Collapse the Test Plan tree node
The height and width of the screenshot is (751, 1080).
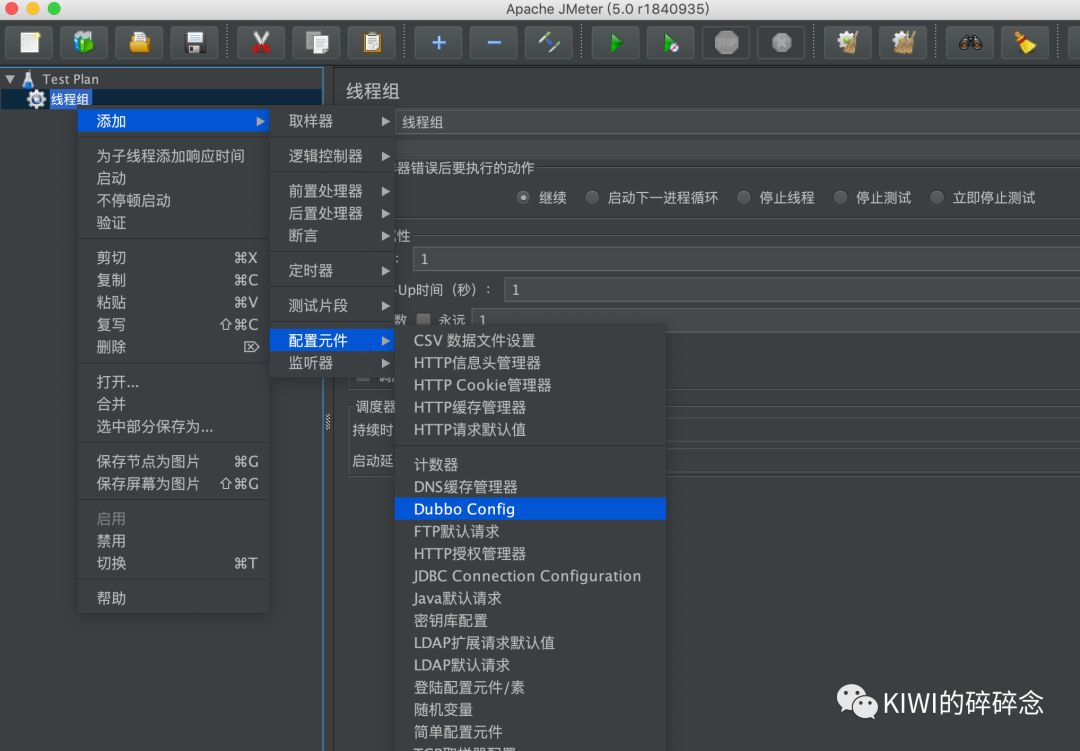click(10, 79)
